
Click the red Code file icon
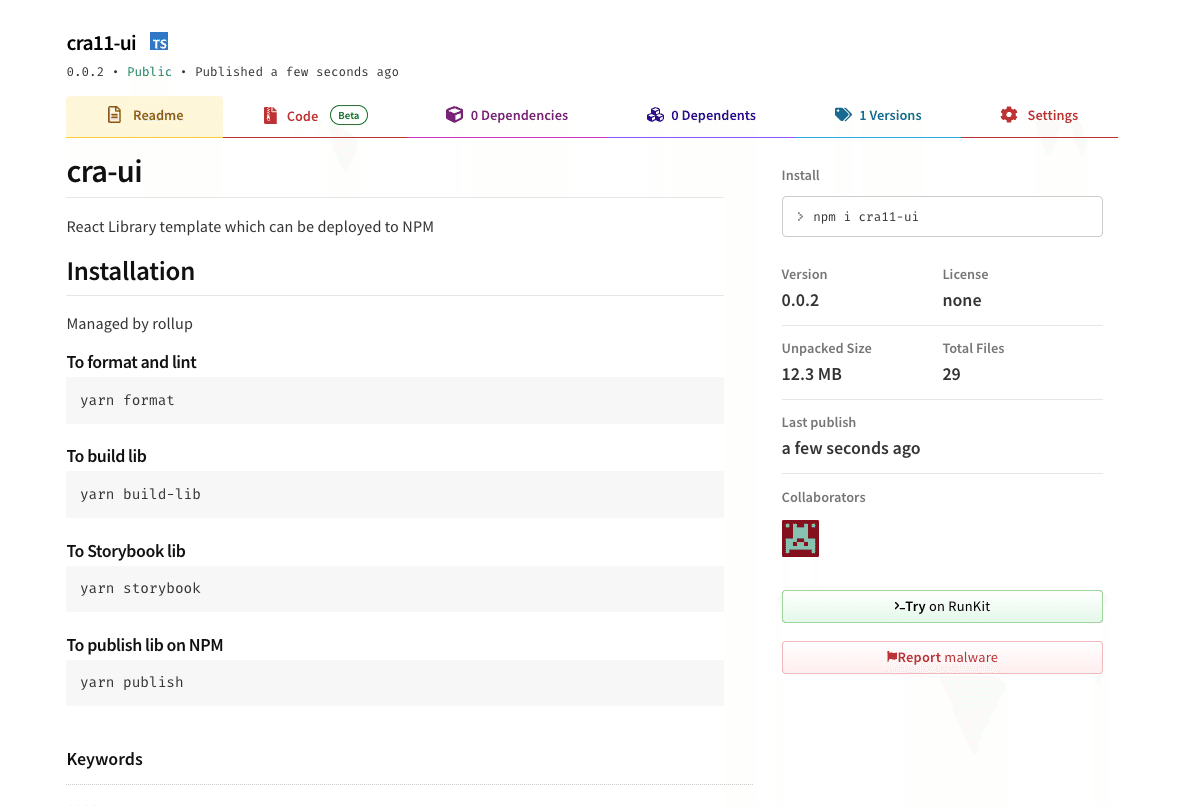pyautogui.click(x=270, y=116)
